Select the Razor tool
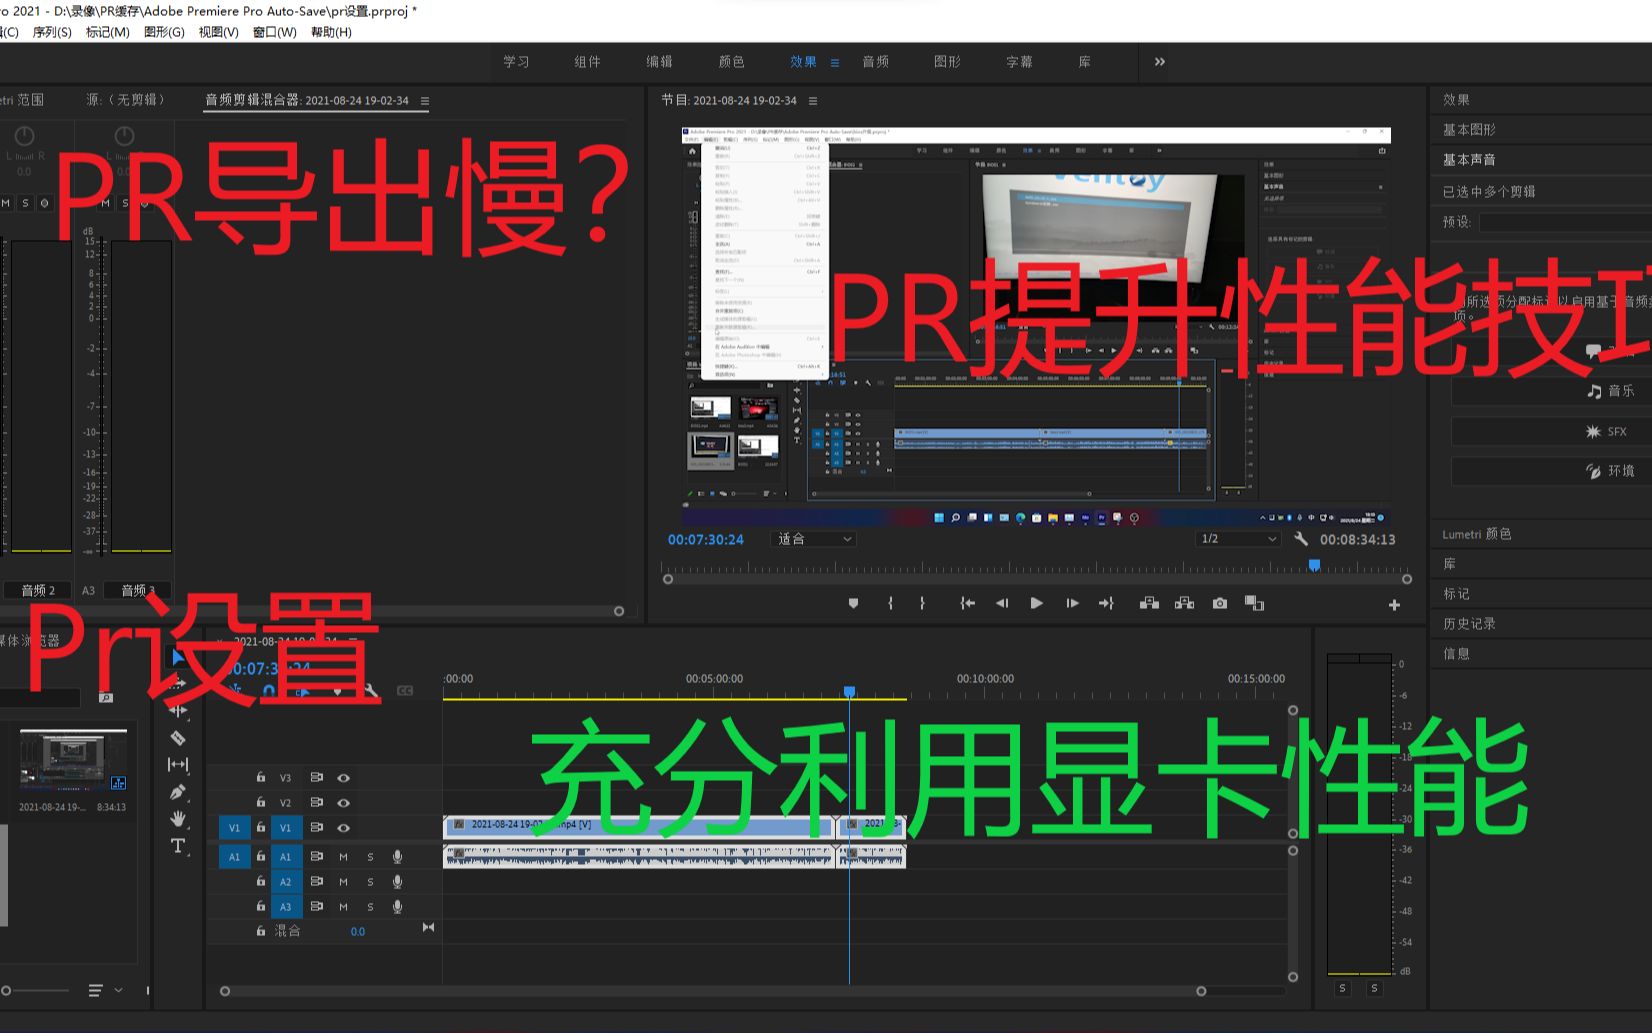 tap(178, 738)
